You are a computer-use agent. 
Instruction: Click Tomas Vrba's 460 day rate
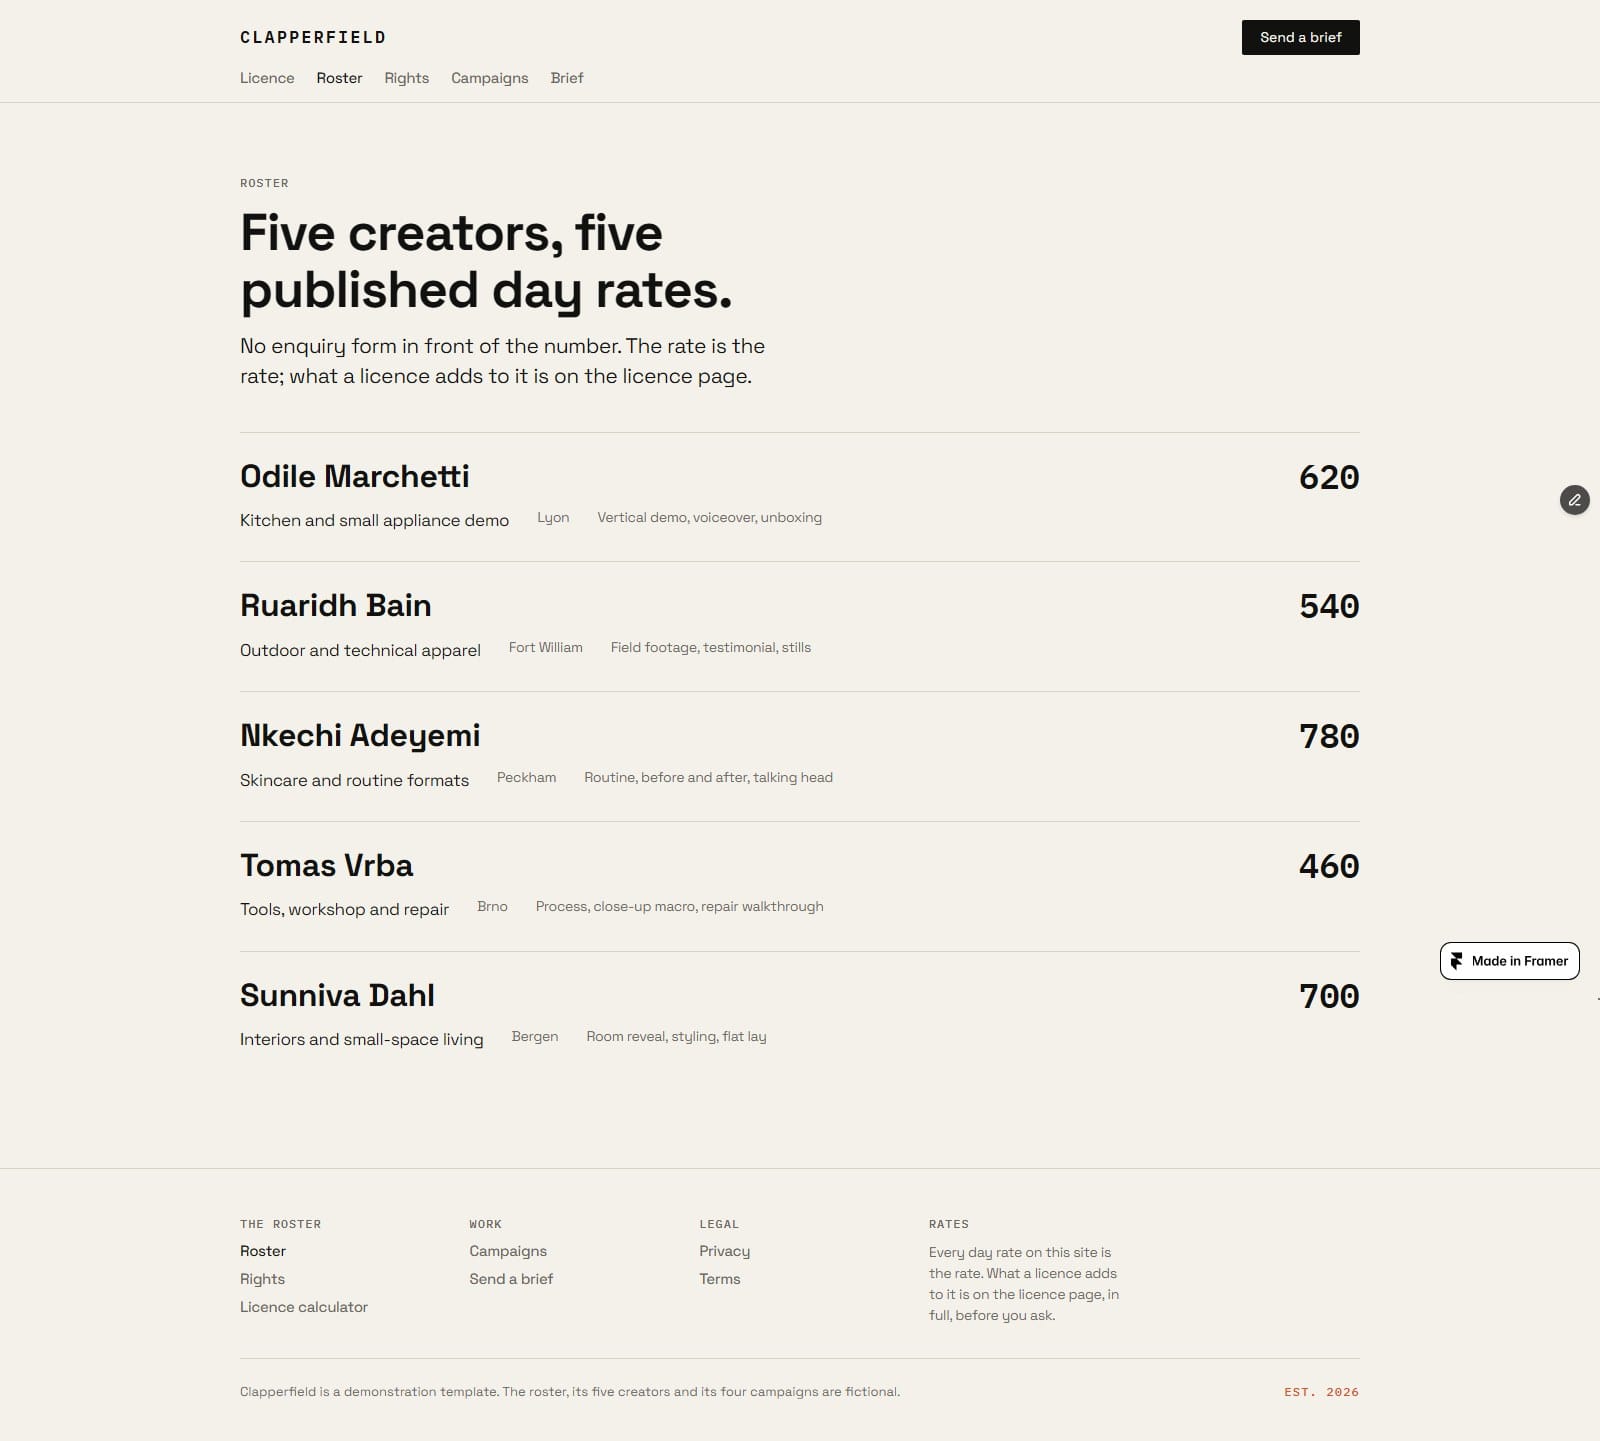tap(1329, 867)
